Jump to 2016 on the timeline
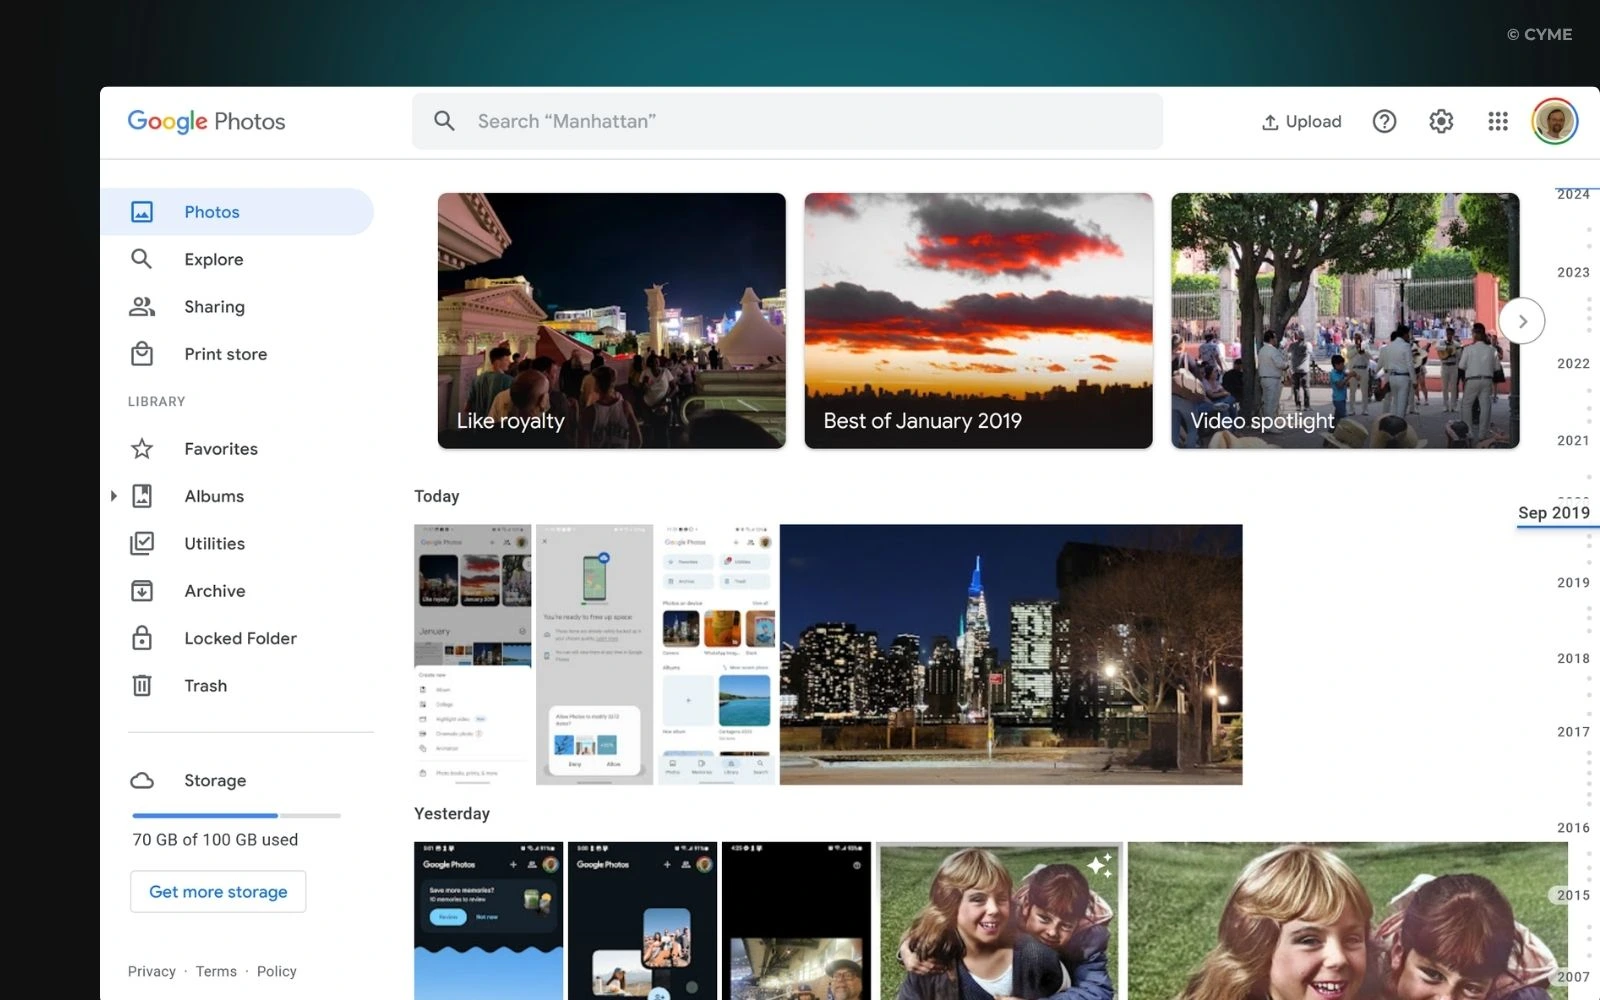The image size is (1600, 1000). pos(1573,828)
